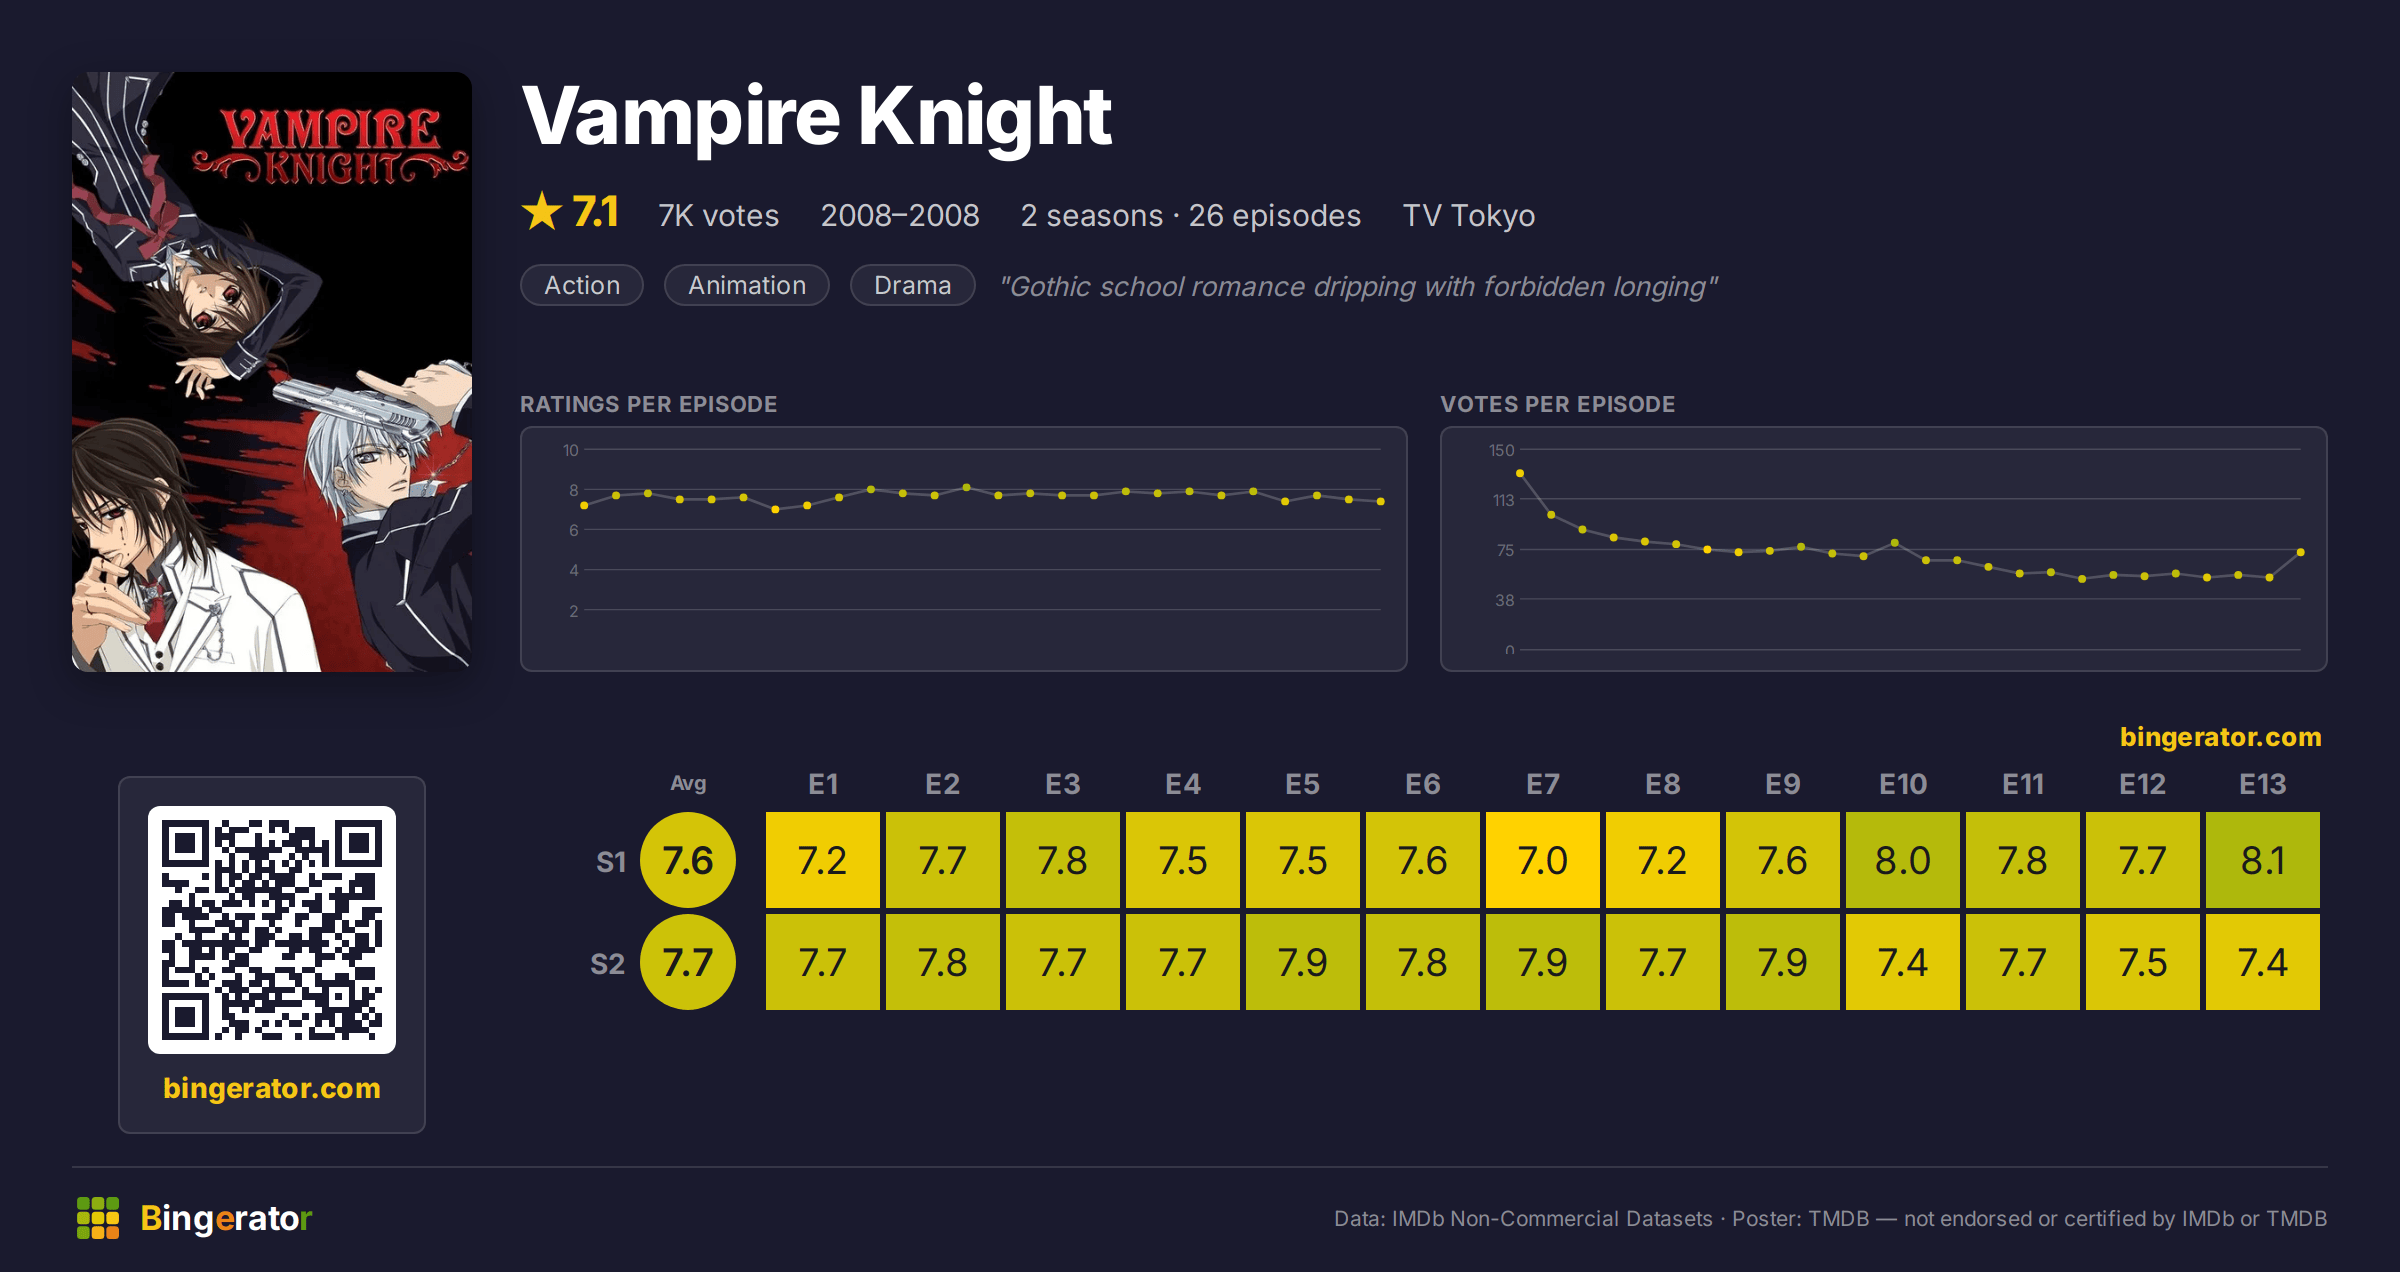Click season 1 episode 10 cell rated 8.0

[x=1903, y=860]
